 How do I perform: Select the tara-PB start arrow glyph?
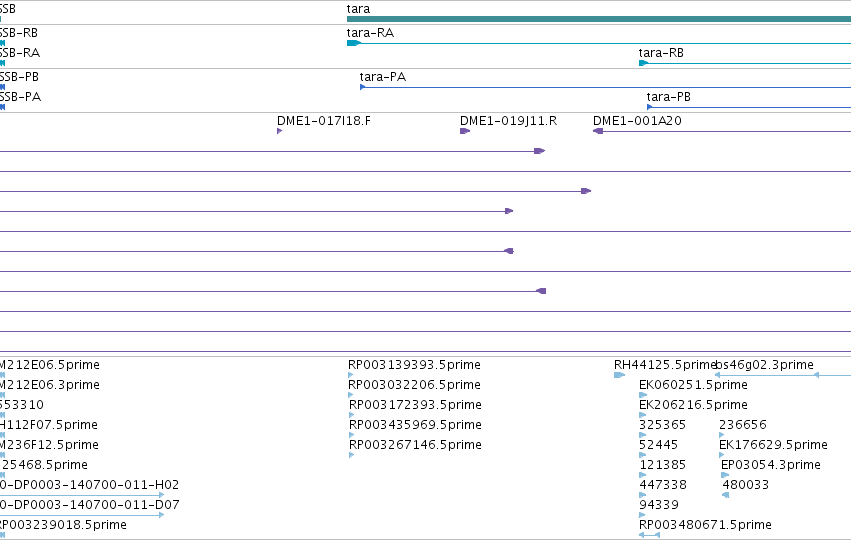(650, 107)
